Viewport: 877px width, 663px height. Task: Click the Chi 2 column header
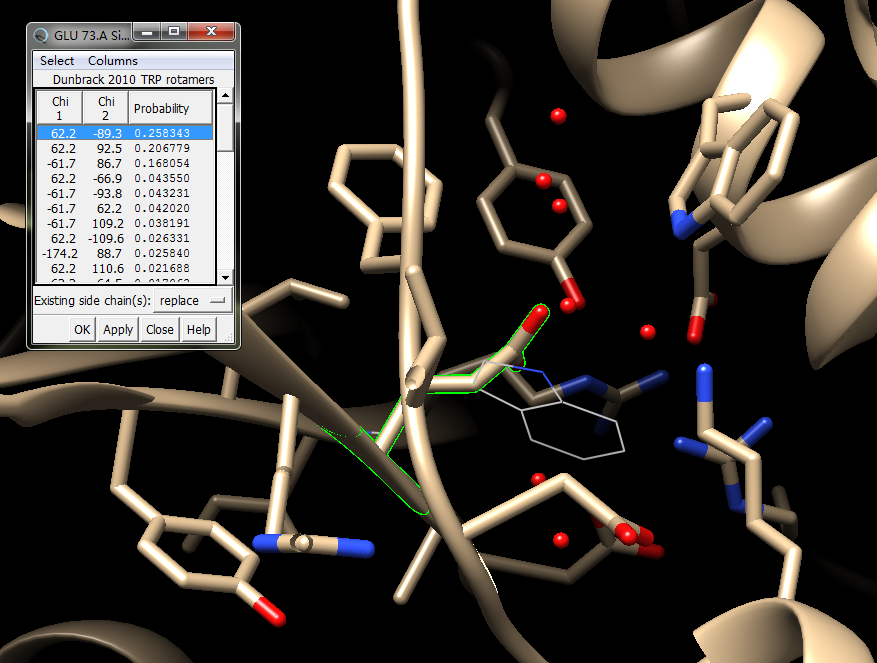click(105, 108)
